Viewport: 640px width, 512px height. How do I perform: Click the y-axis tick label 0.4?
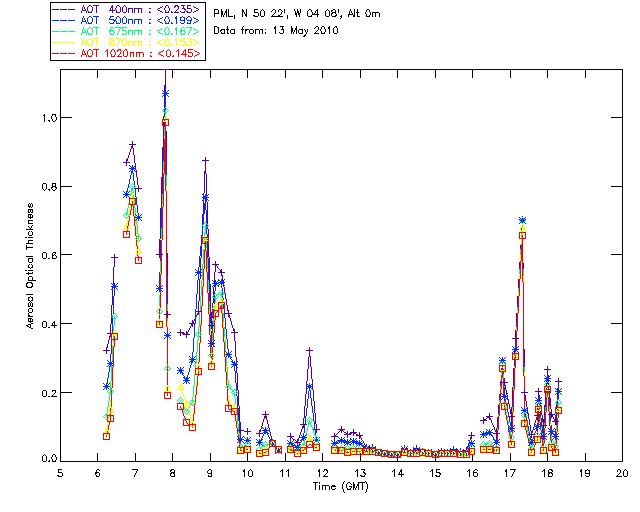(x=49, y=324)
